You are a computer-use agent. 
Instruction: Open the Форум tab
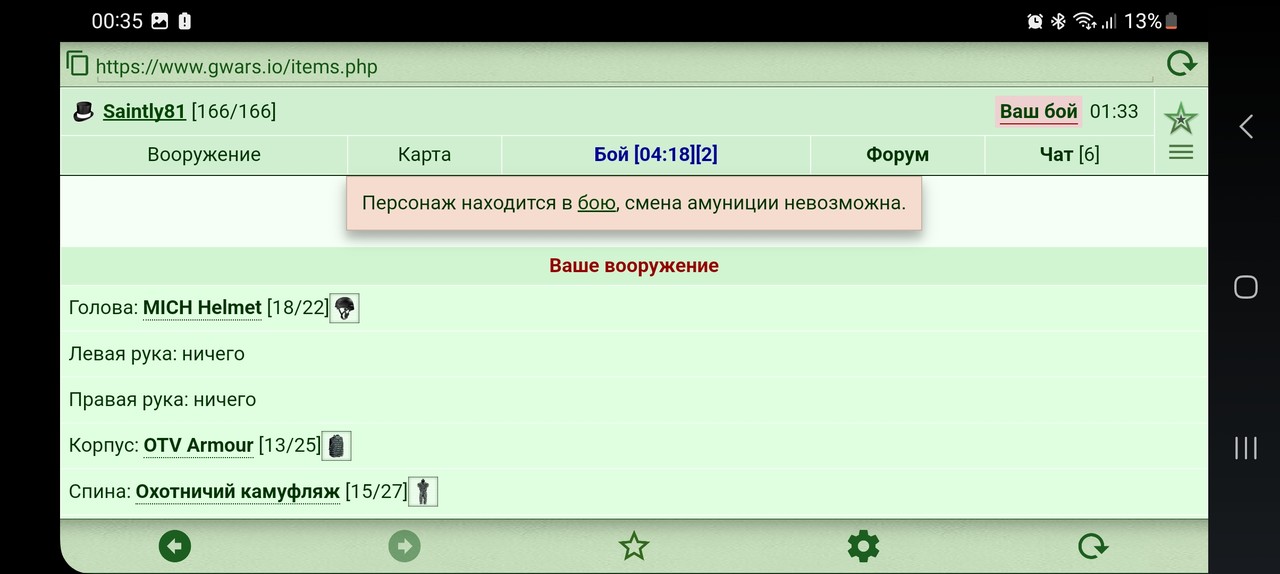click(x=897, y=154)
